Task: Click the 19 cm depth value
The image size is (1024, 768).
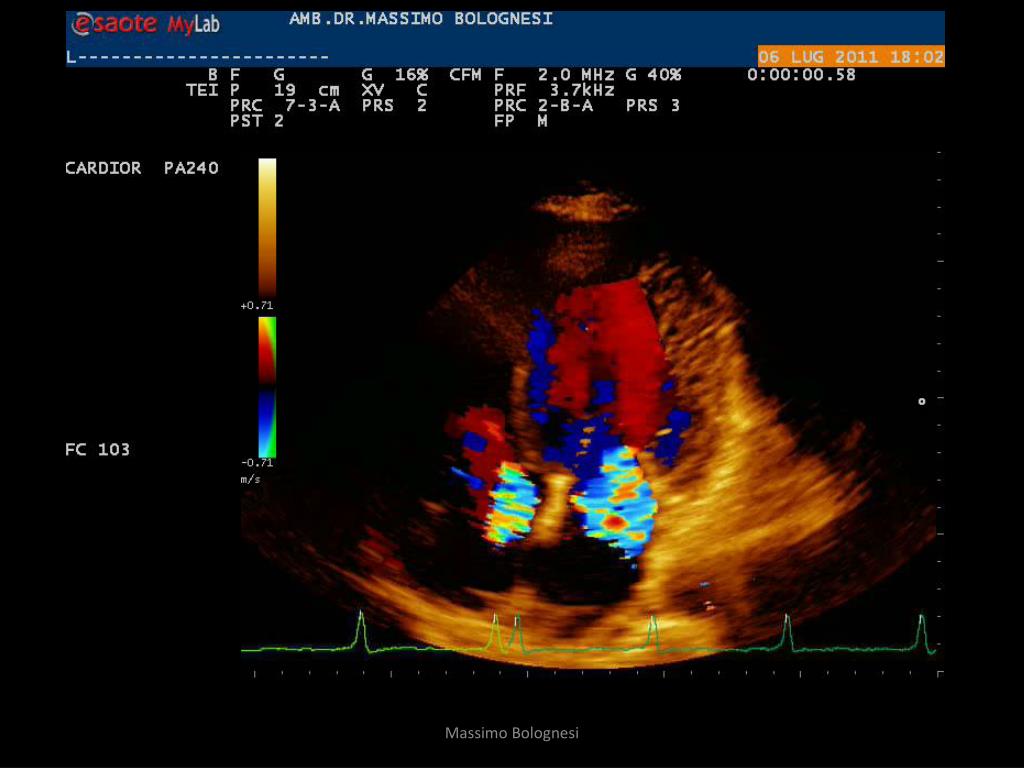Action: tap(306, 90)
